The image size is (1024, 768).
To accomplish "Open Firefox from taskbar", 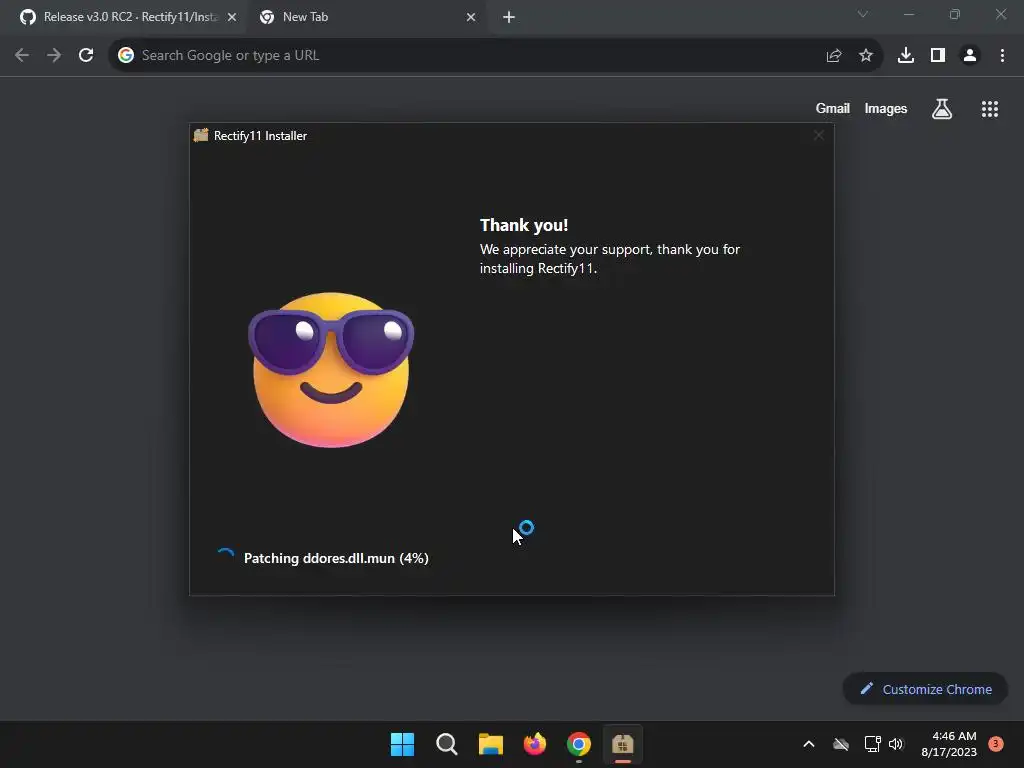I will coord(535,744).
